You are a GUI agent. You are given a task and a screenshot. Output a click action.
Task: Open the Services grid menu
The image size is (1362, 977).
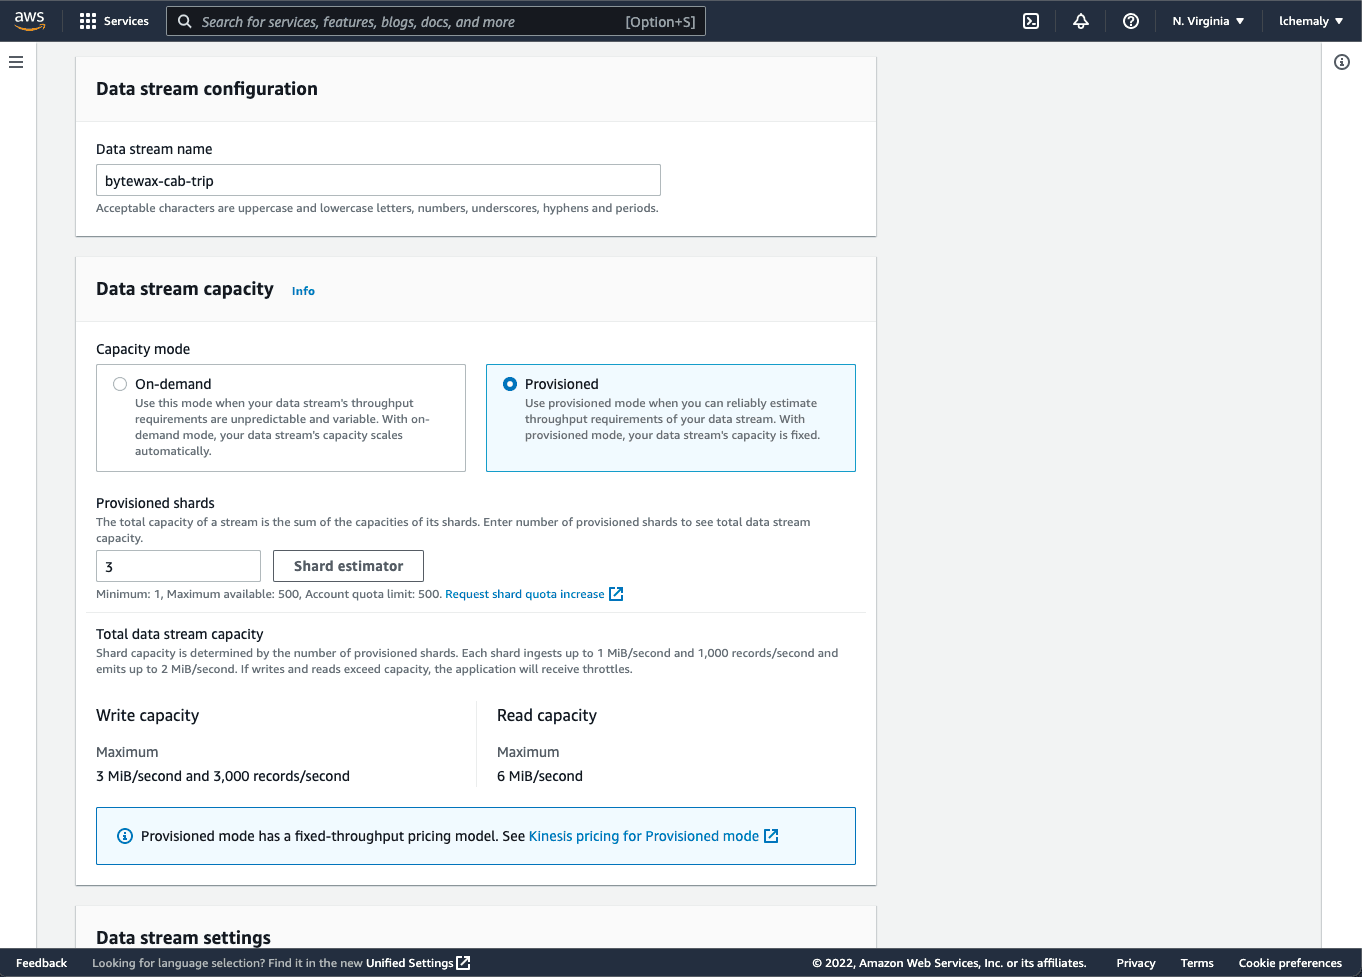point(88,21)
